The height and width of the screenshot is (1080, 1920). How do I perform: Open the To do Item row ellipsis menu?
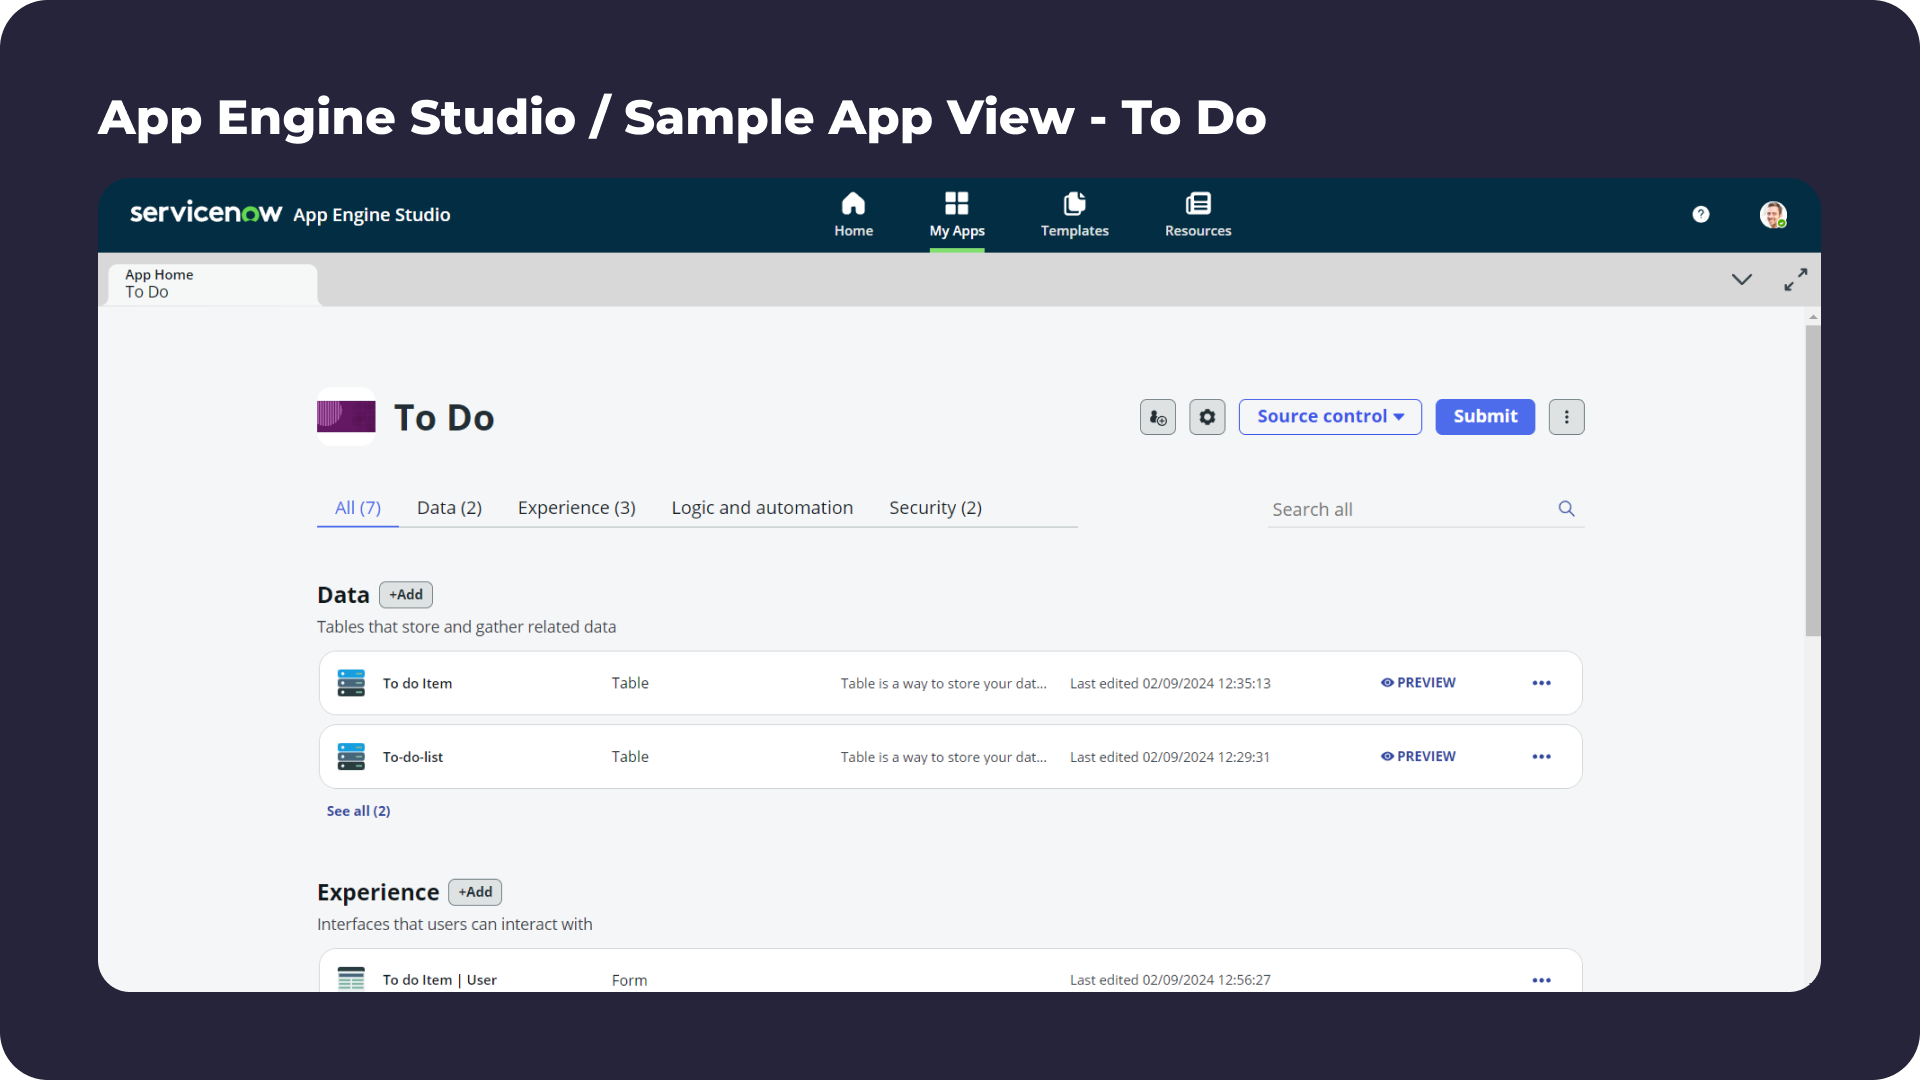(x=1542, y=683)
